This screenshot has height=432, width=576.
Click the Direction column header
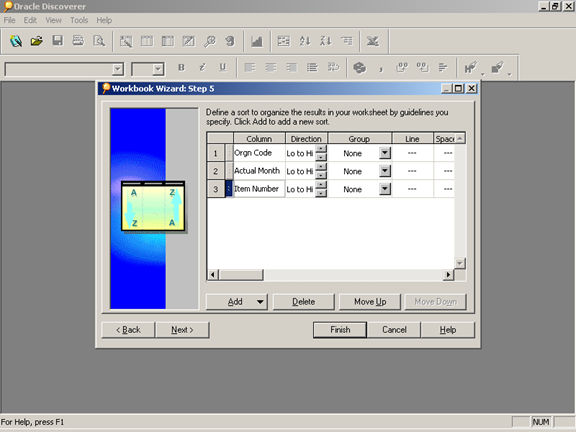[306, 139]
